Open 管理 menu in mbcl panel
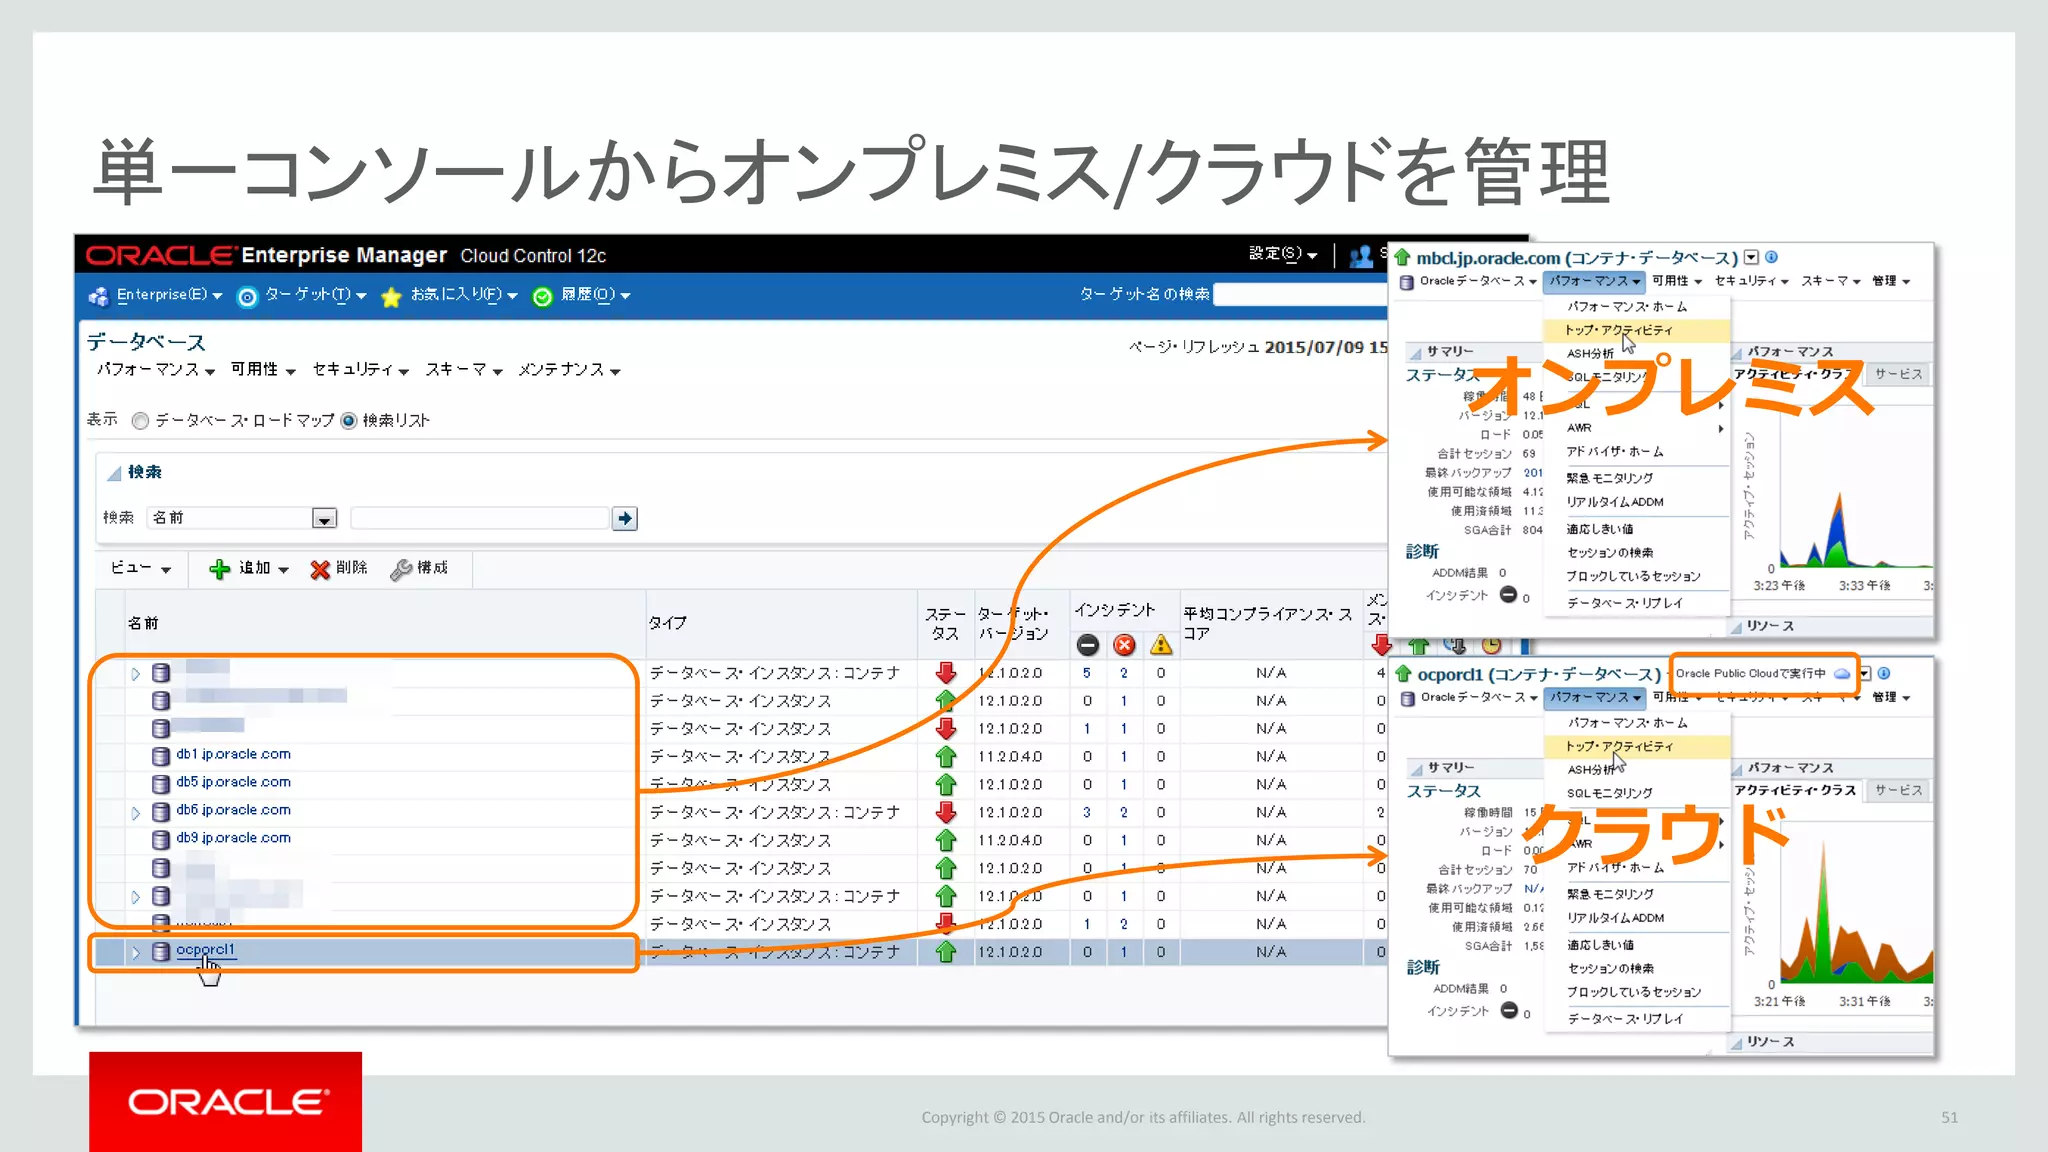Image resolution: width=2048 pixels, height=1152 pixels. tap(1891, 281)
